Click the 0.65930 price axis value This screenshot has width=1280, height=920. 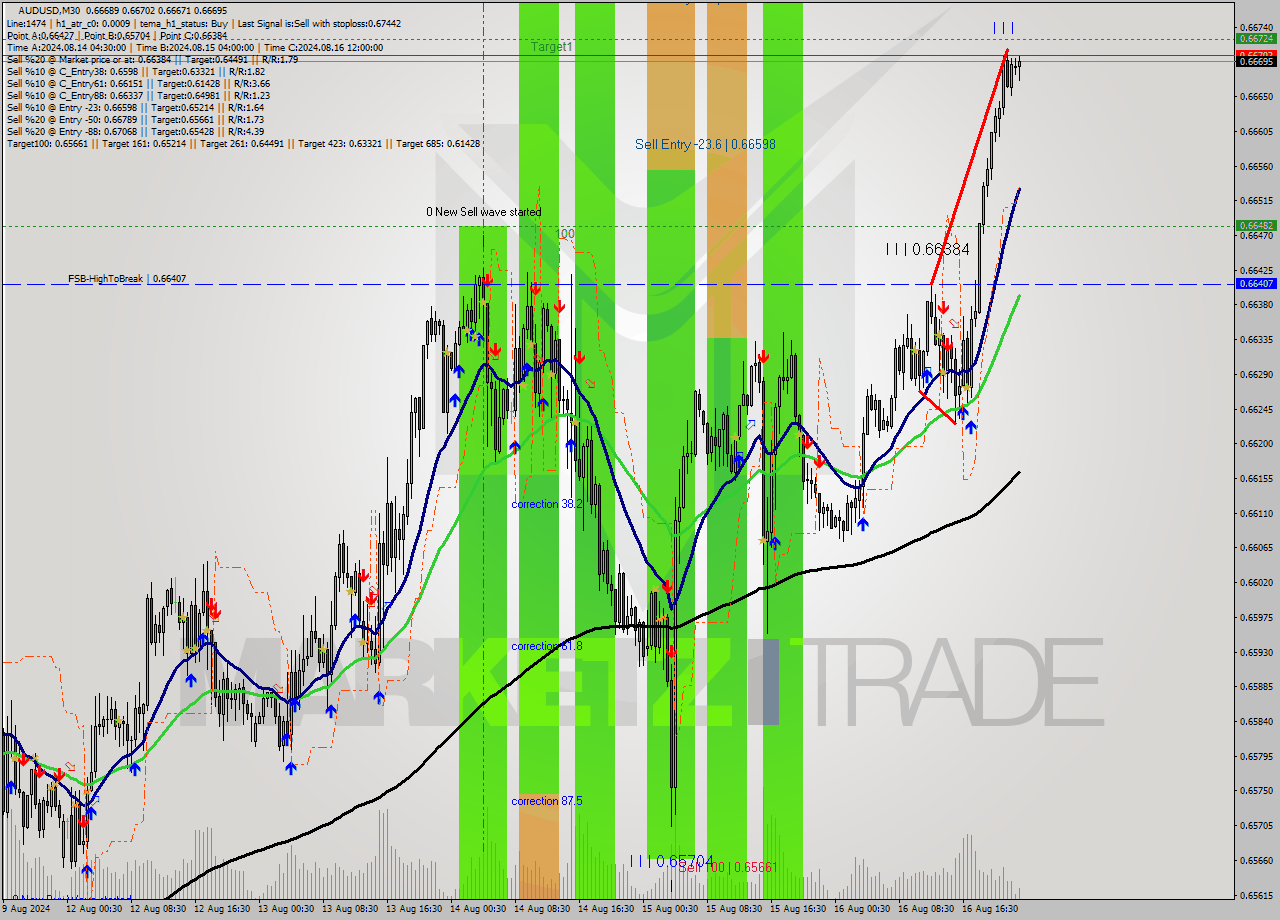[x=1256, y=652]
